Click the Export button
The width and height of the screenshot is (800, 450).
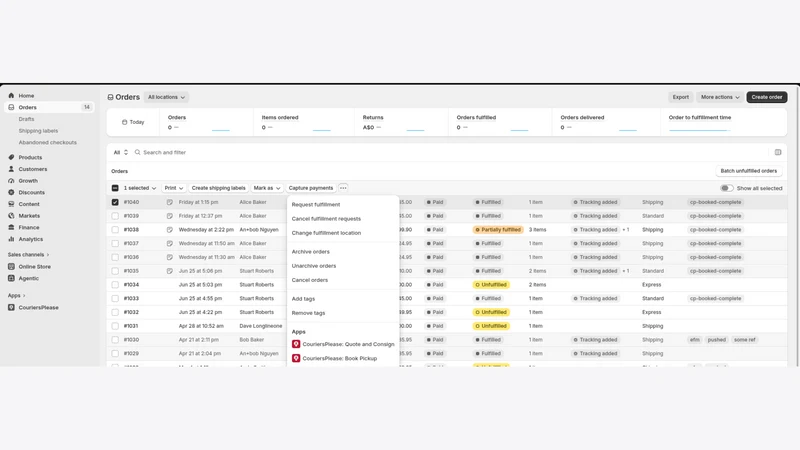click(x=680, y=97)
